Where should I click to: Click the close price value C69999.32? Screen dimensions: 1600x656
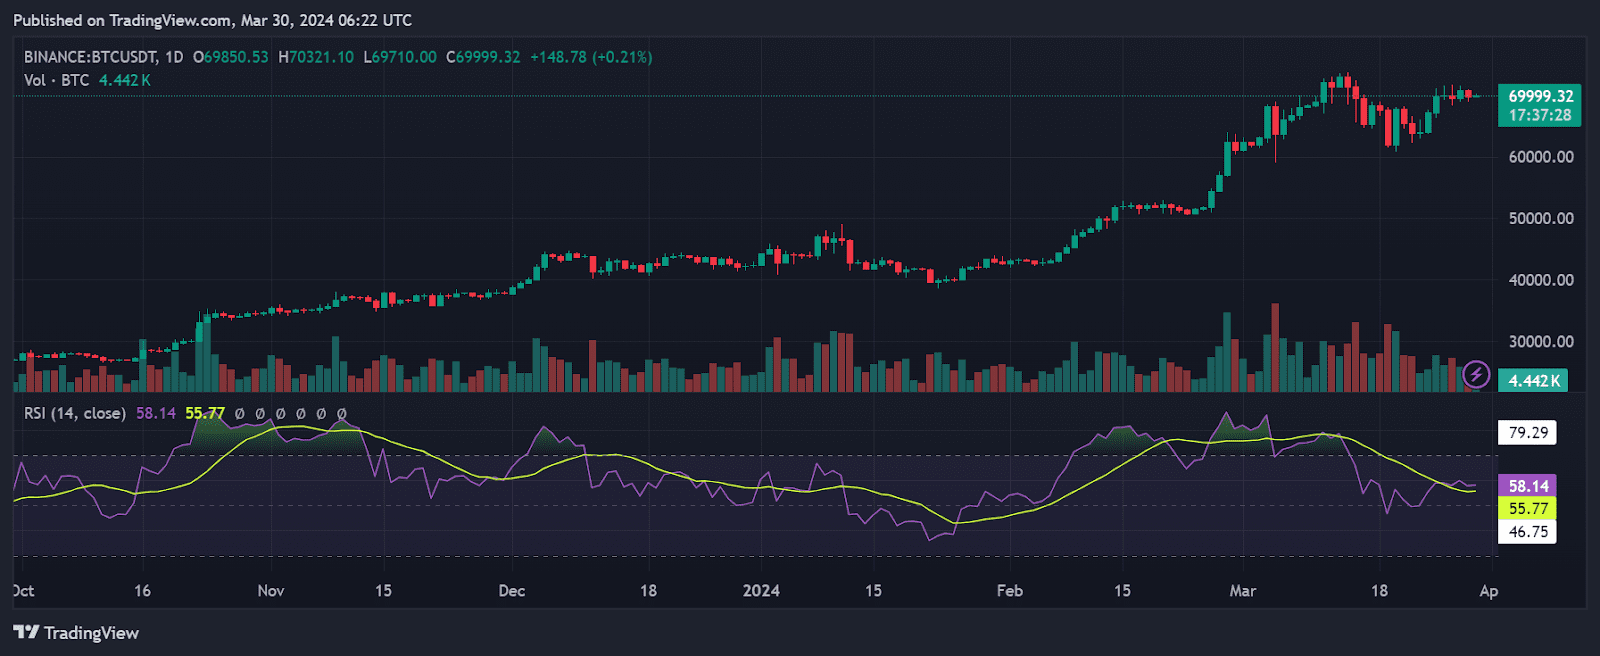pyautogui.click(x=483, y=57)
